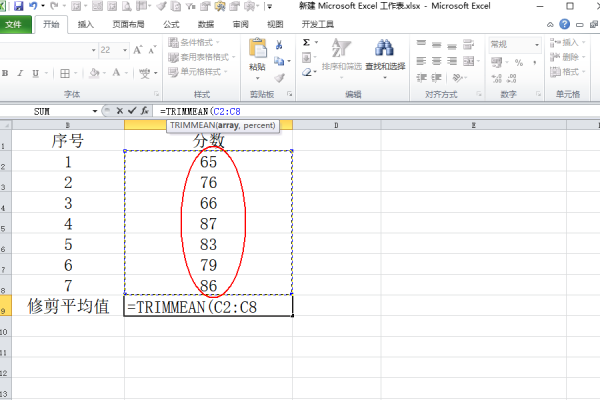Open clipboard group dialog launcher

pos(290,94)
